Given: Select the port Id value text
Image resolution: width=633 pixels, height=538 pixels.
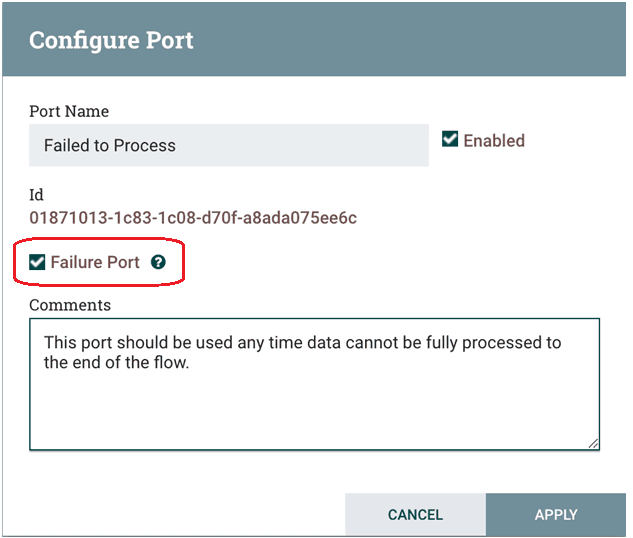Looking at the screenshot, I should pyautogui.click(x=193, y=218).
